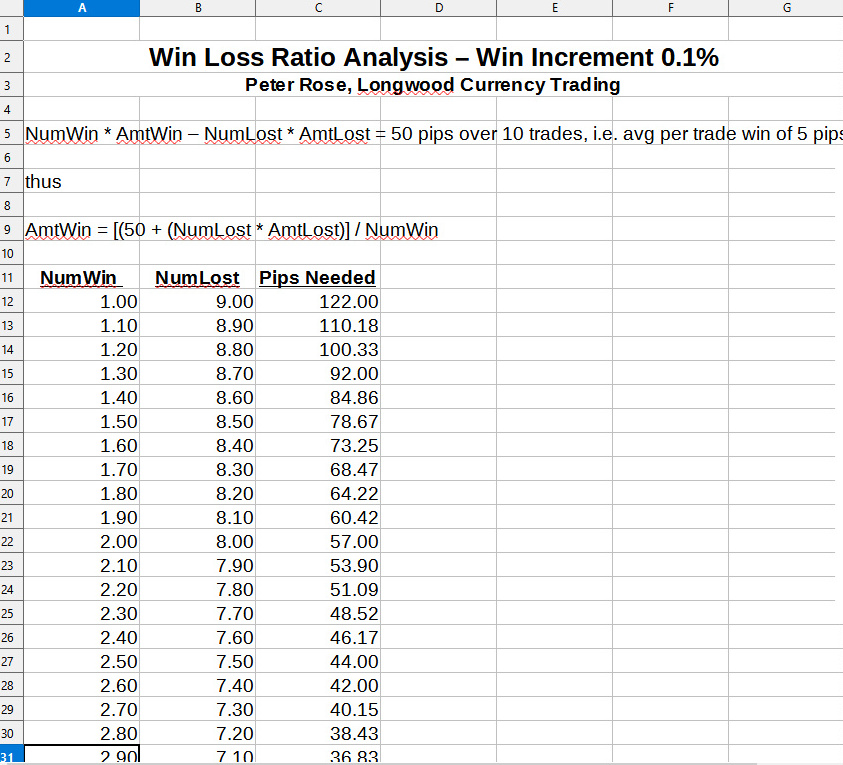This screenshot has width=843, height=765.
Task: Select row 11 header
Action: (x=10, y=277)
